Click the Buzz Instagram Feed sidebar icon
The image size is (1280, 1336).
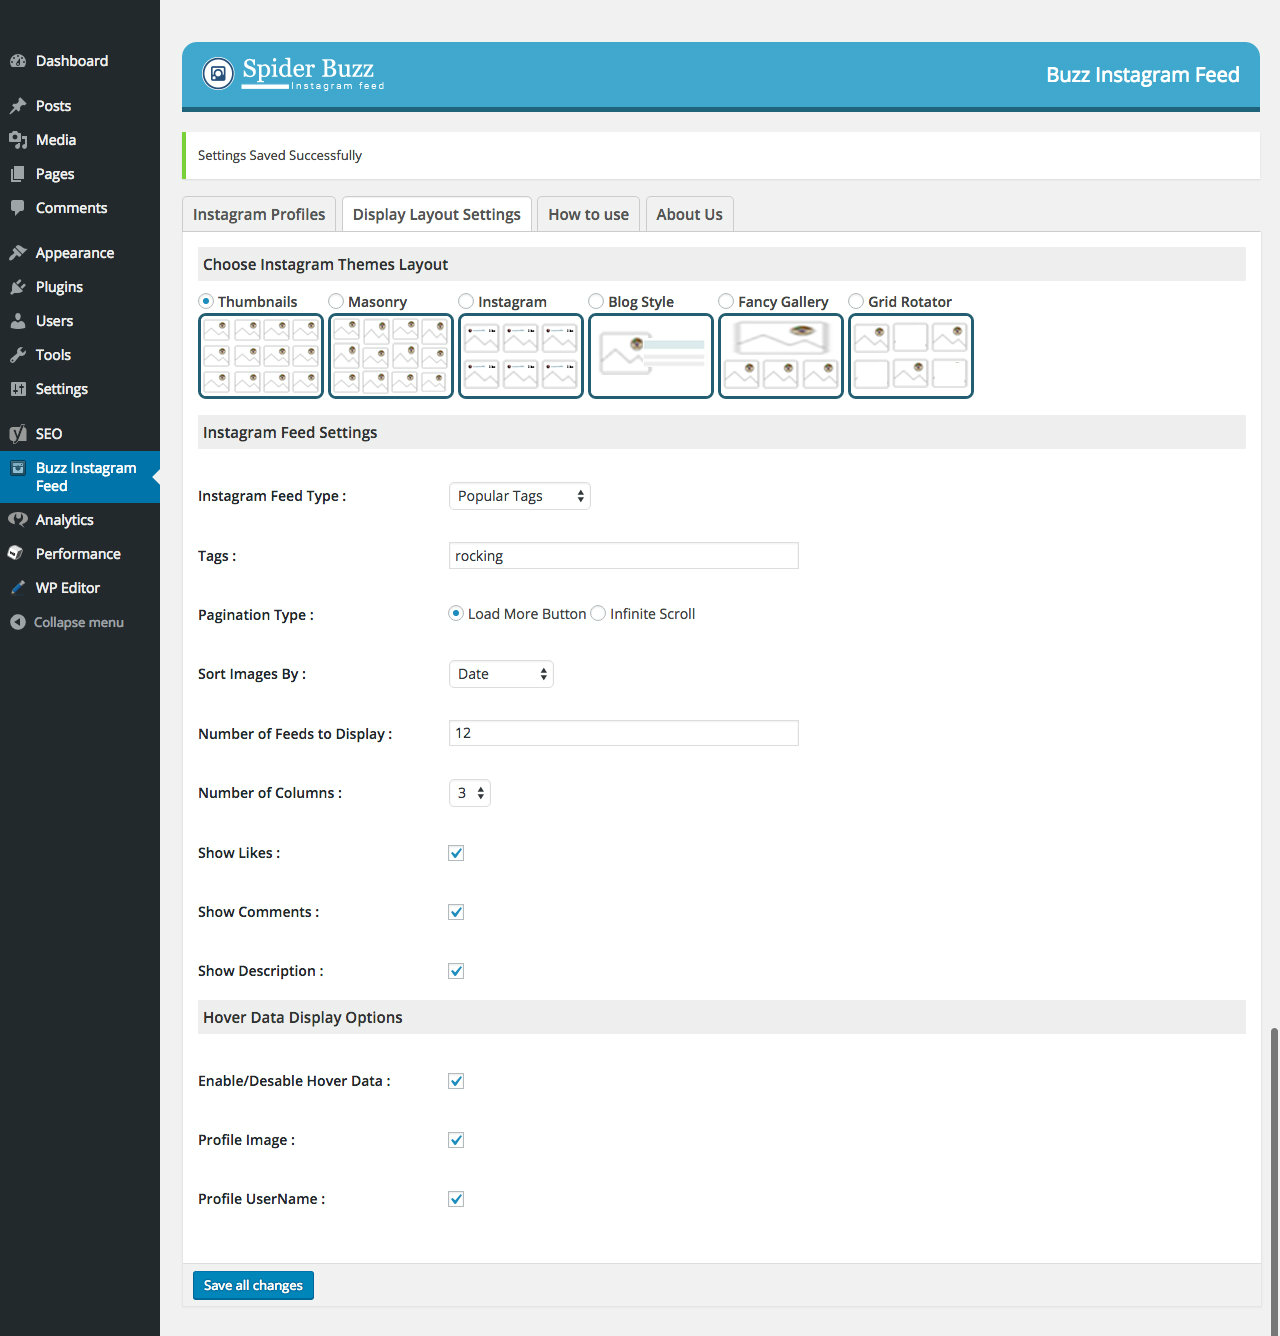point(17,468)
